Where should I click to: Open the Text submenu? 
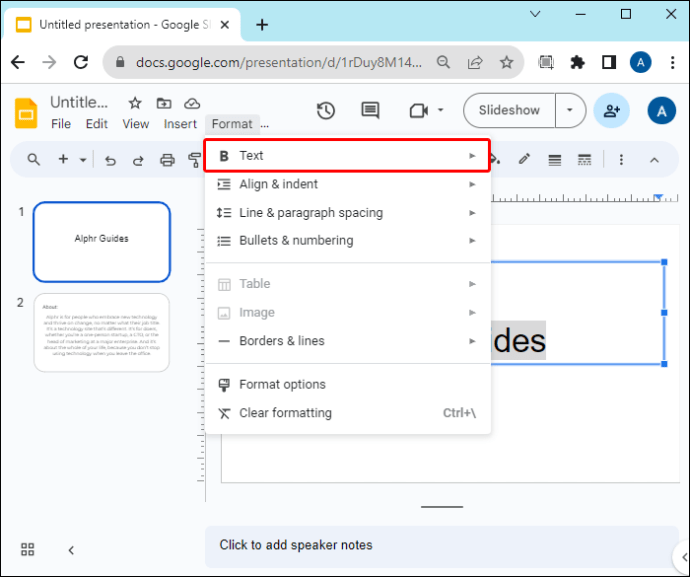tap(347, 155)
